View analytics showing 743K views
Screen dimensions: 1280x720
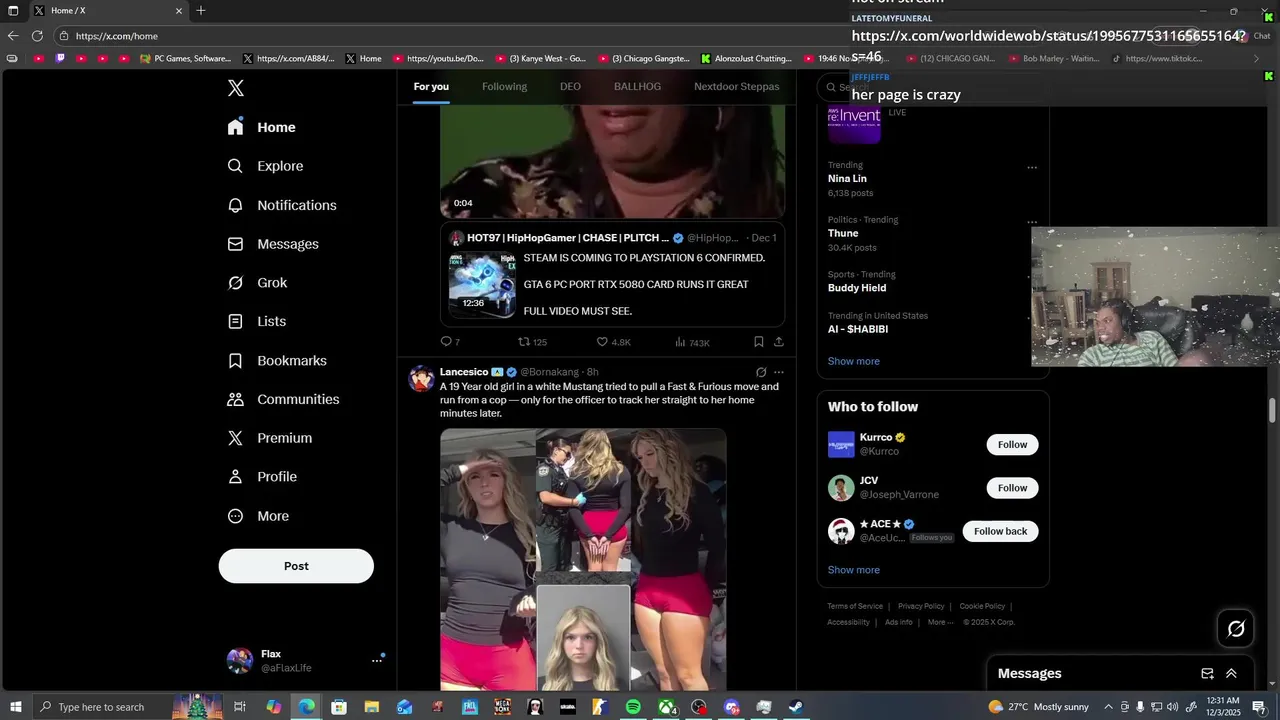pyautogui.click(x=692, y=342)
